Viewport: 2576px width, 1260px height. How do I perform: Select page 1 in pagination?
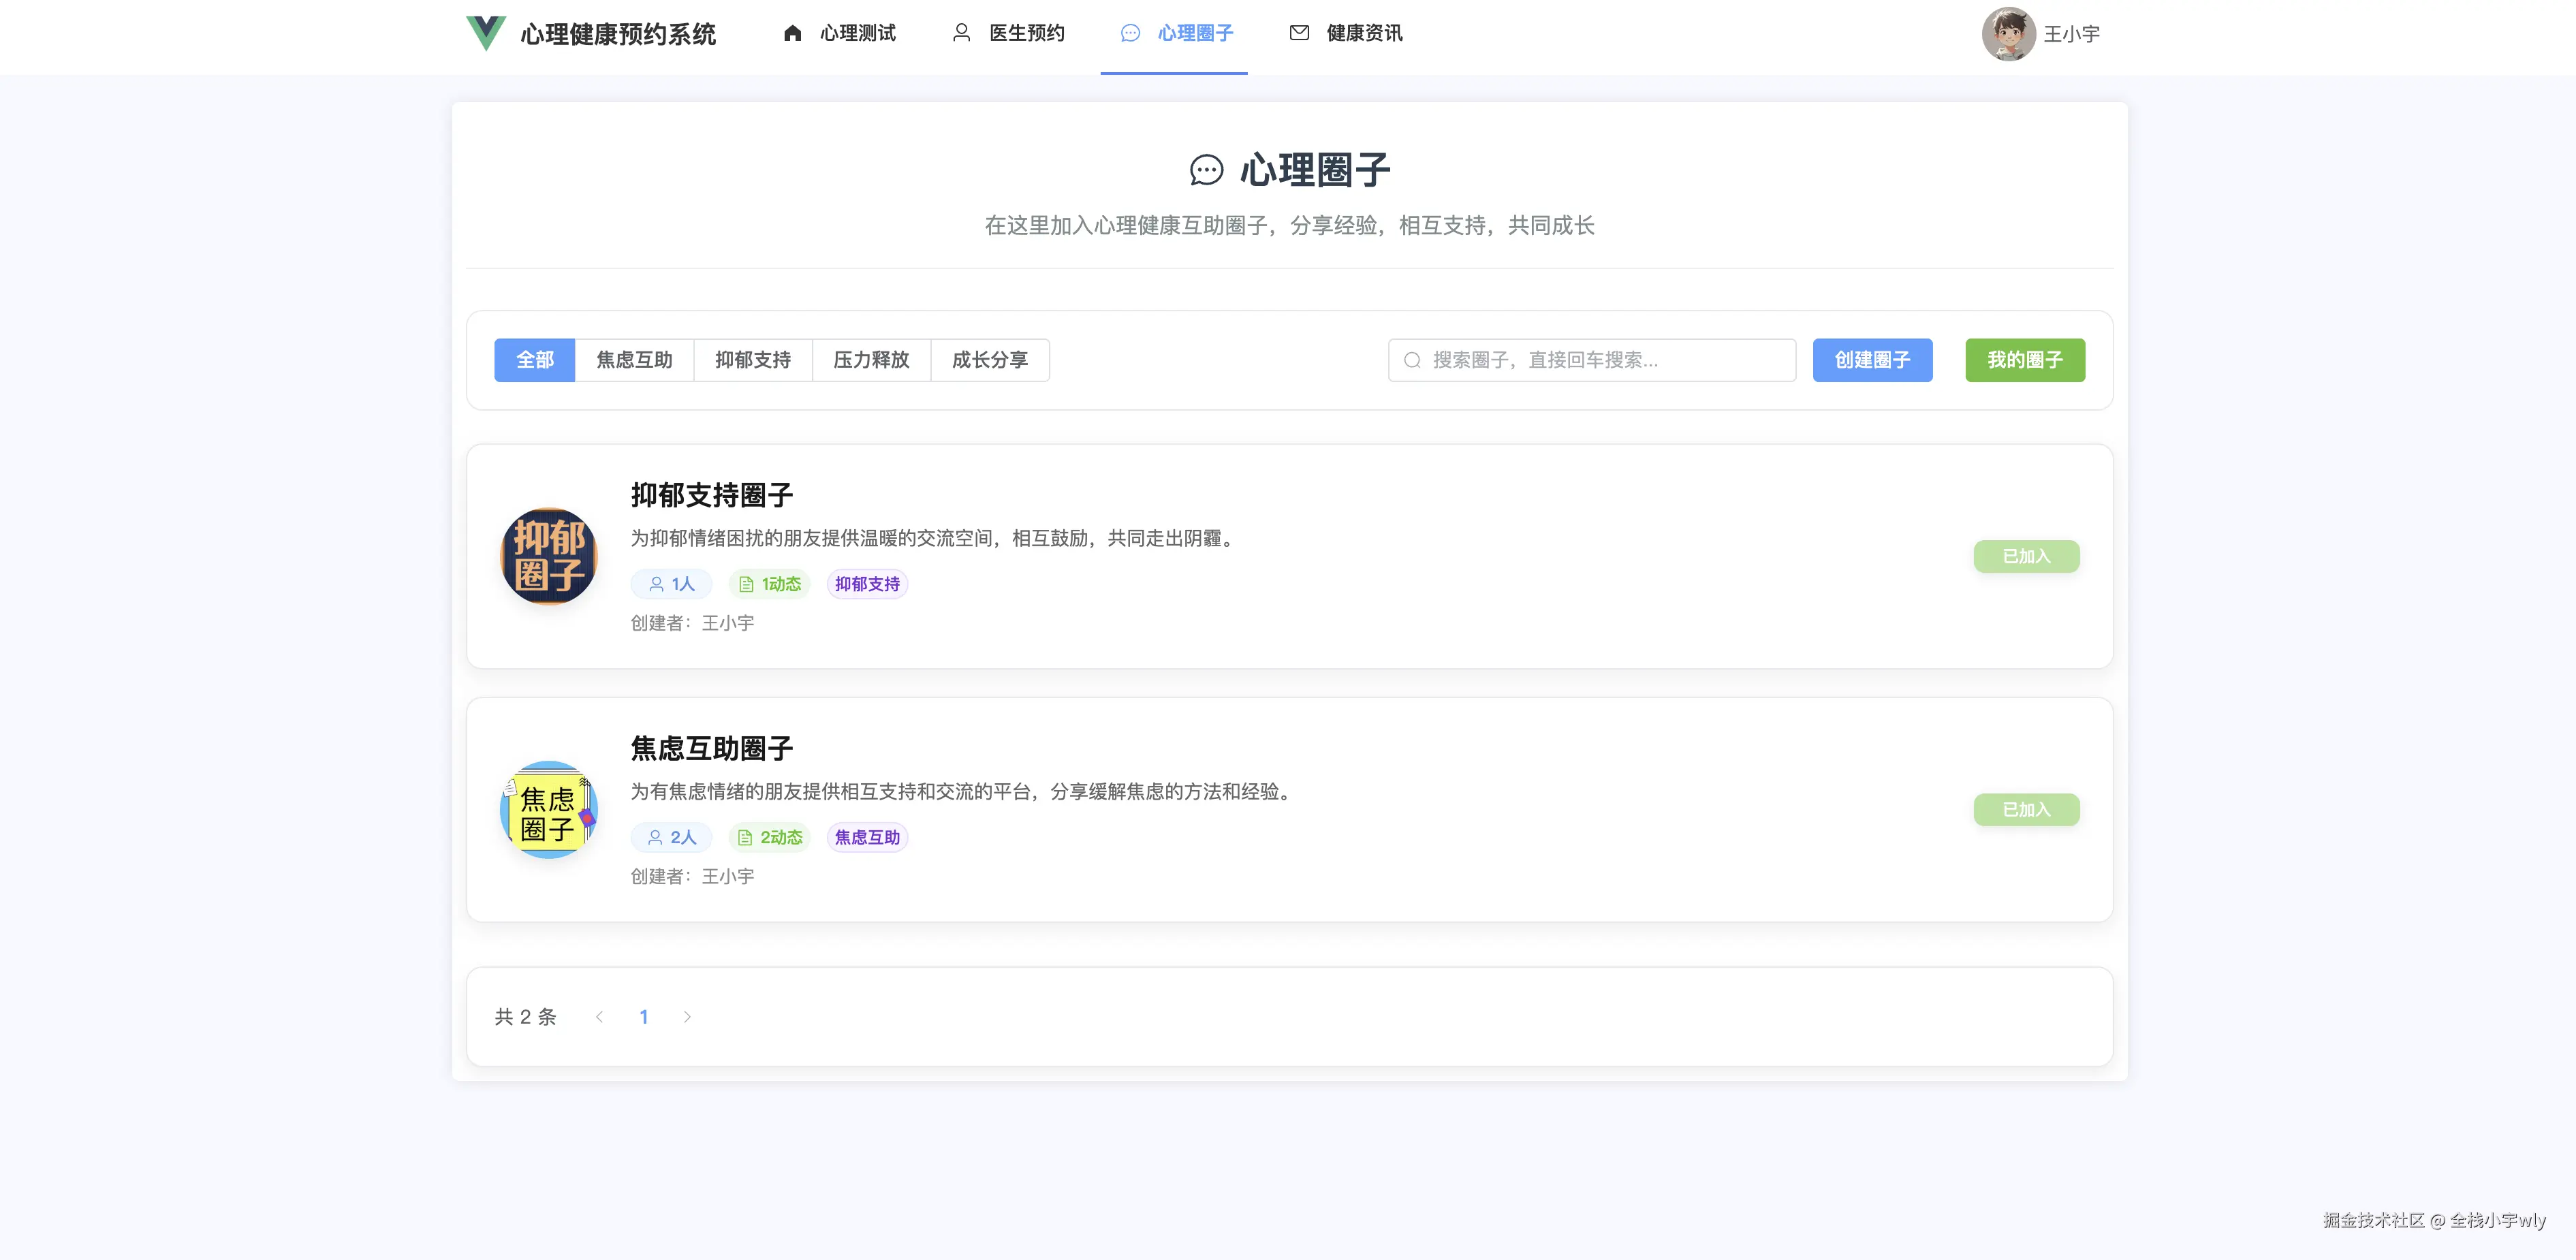click(x=644, y=1016)
